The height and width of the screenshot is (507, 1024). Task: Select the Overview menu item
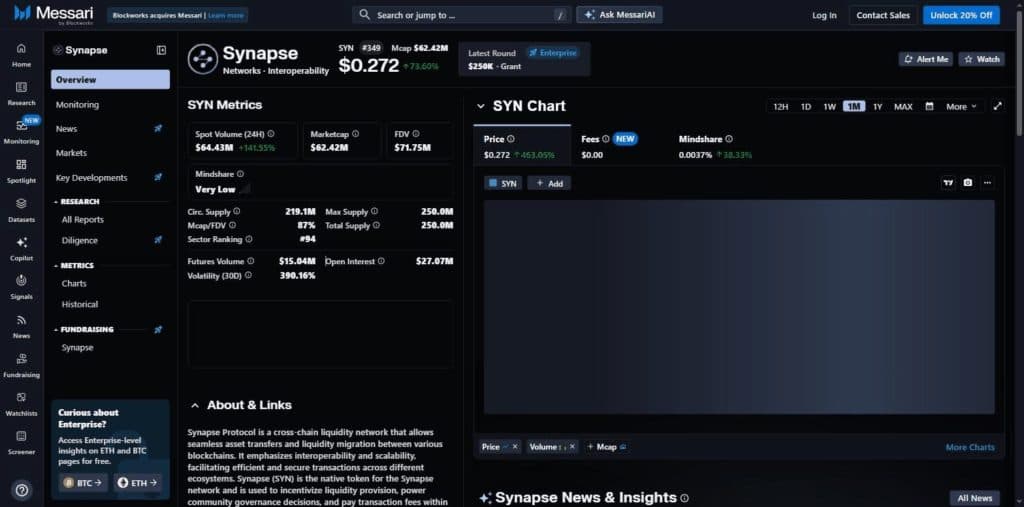tap(110, 80)
